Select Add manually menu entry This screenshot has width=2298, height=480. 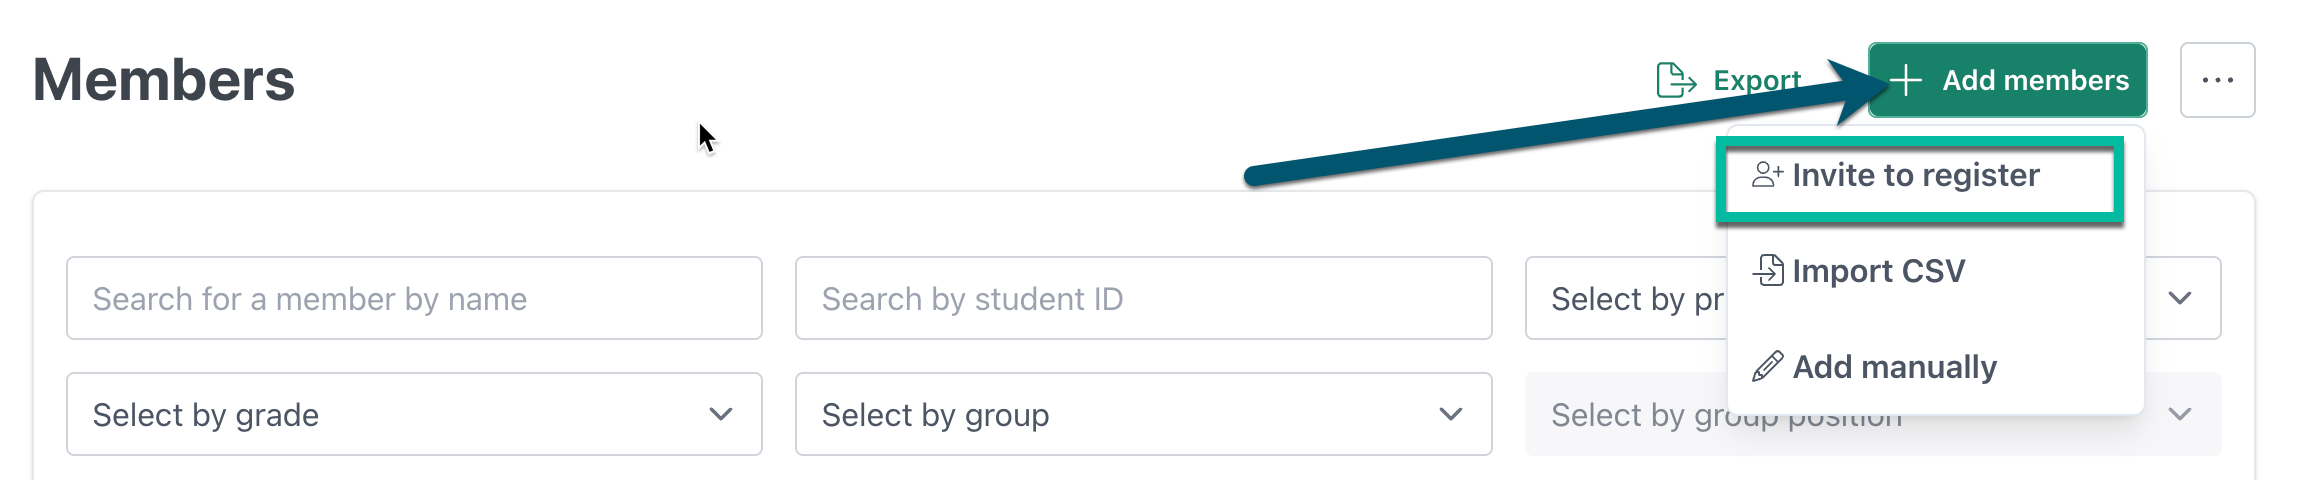point(1935,367)
